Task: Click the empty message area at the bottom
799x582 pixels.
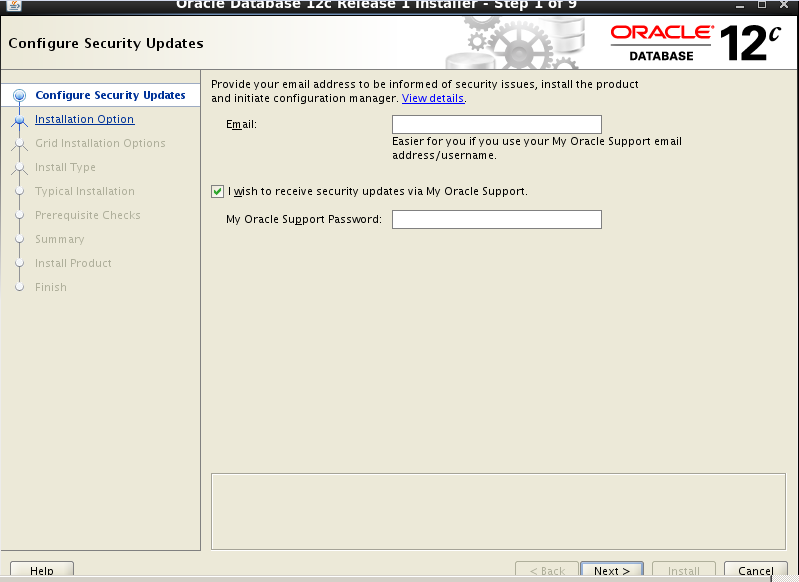Action: [498, 511]
